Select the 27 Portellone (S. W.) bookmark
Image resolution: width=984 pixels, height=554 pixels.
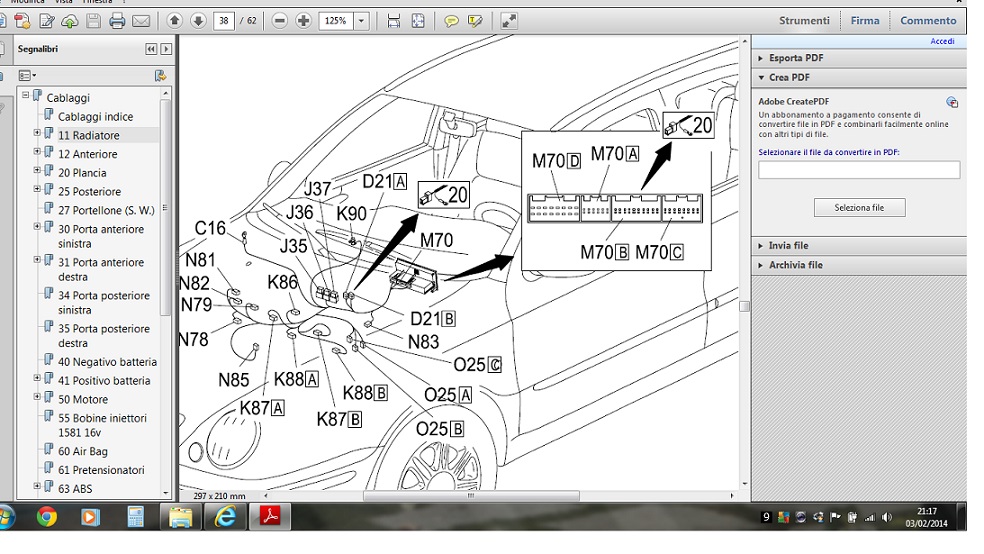coord(105,210)
